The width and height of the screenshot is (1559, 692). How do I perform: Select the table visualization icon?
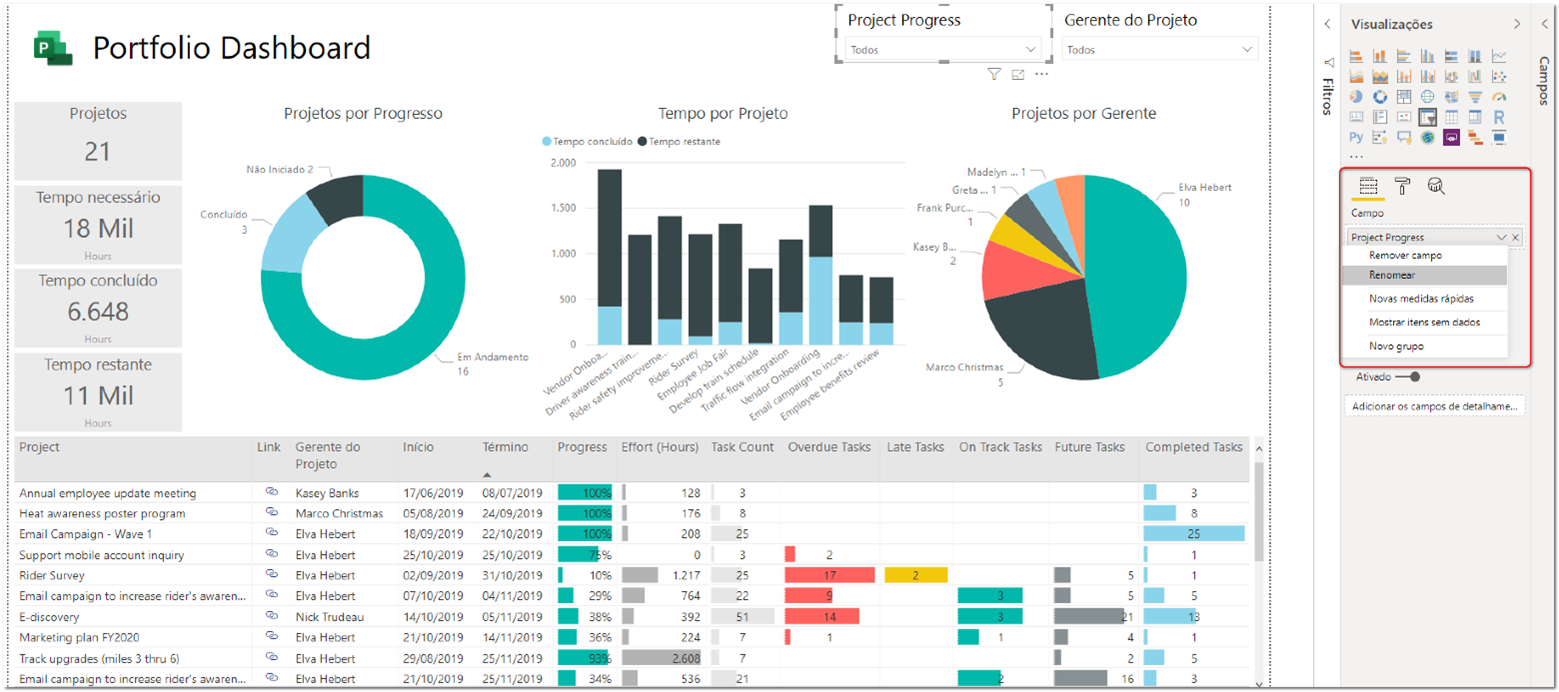pos(1451,117)
